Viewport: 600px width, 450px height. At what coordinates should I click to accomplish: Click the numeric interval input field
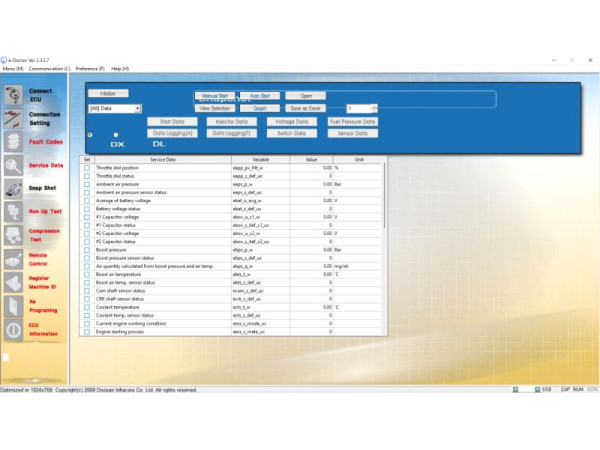click(358, 108)
